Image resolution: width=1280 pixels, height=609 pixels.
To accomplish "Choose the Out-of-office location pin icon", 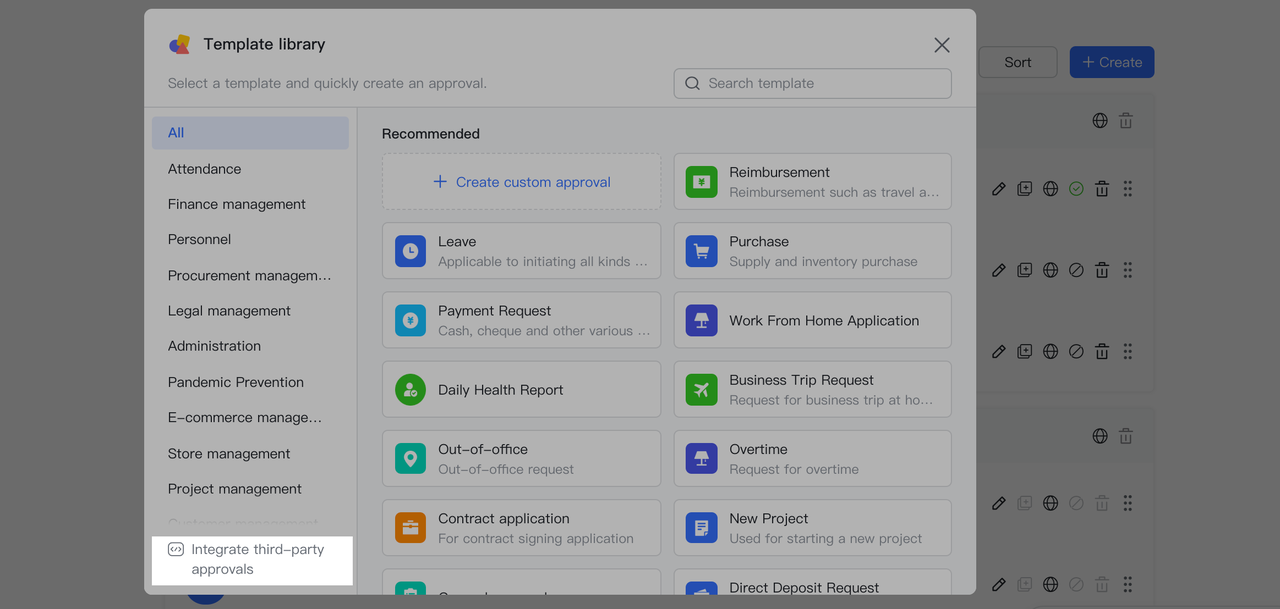I will tap(410, 459).
